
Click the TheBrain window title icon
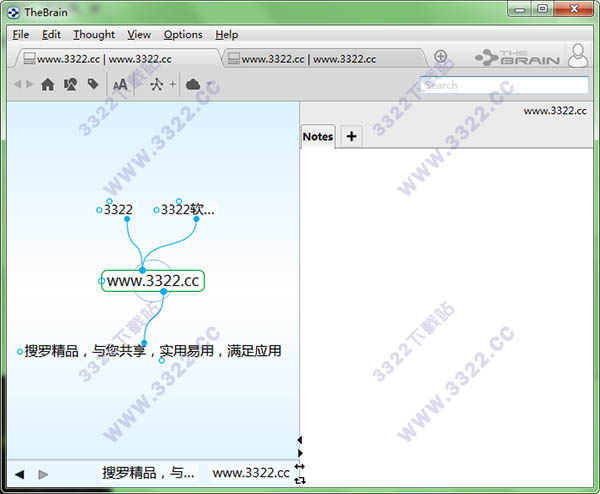(x=13, y=13)
